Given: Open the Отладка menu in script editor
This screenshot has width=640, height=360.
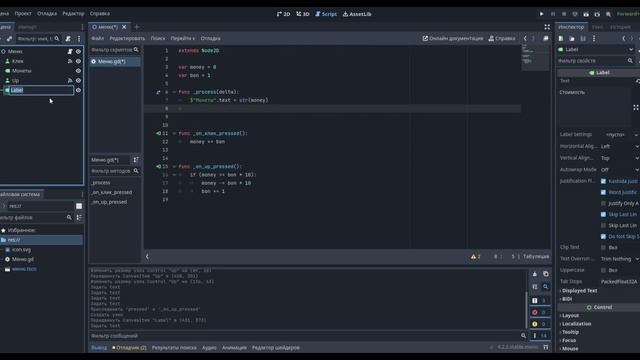Looking at the screenshot, I should coord(211,38).
